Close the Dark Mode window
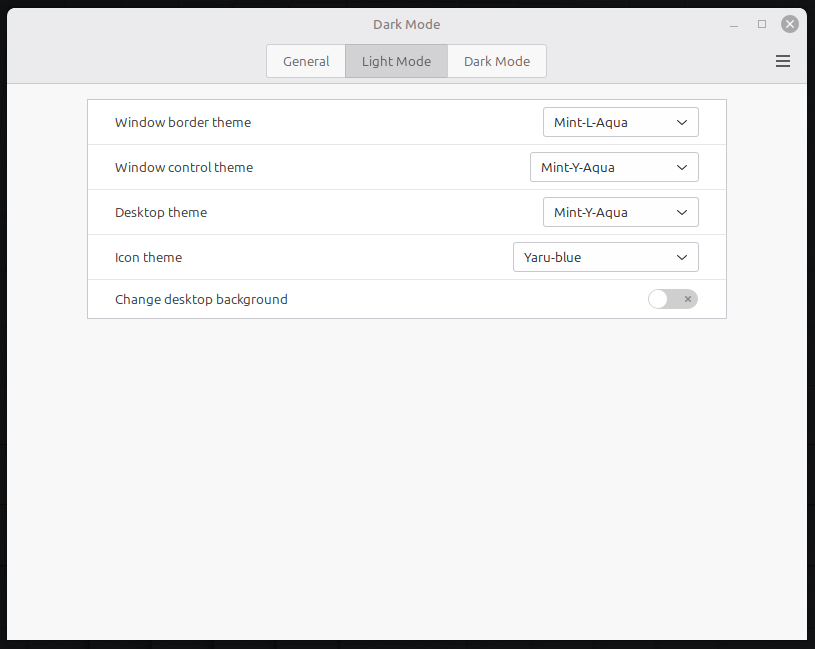Screen dimensions: 815x649 pyautogui.click(x=790, y=24)
